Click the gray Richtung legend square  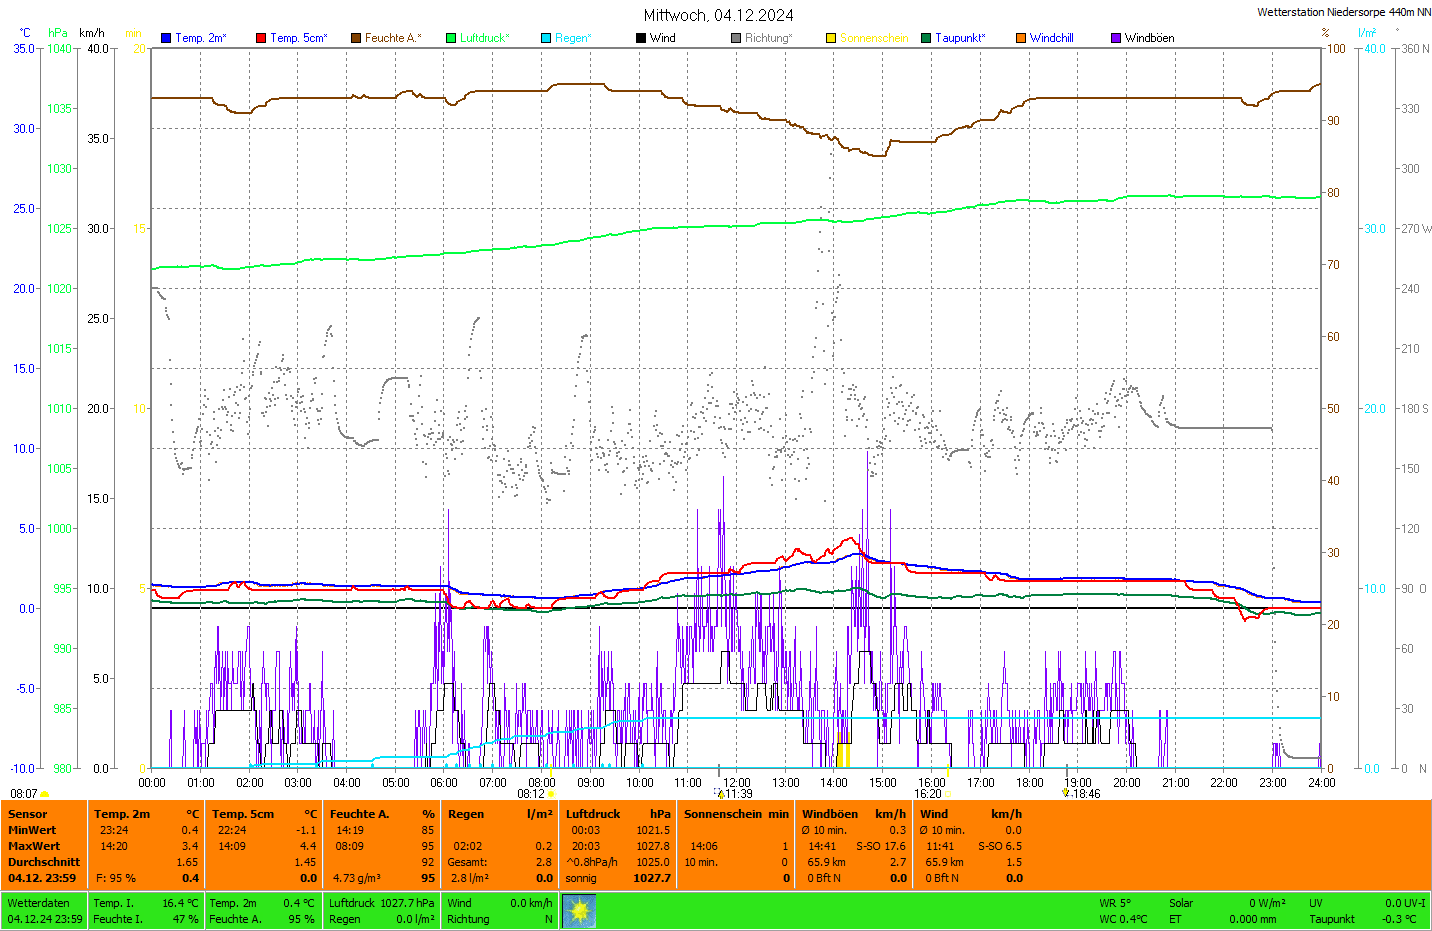pos(736,38)
